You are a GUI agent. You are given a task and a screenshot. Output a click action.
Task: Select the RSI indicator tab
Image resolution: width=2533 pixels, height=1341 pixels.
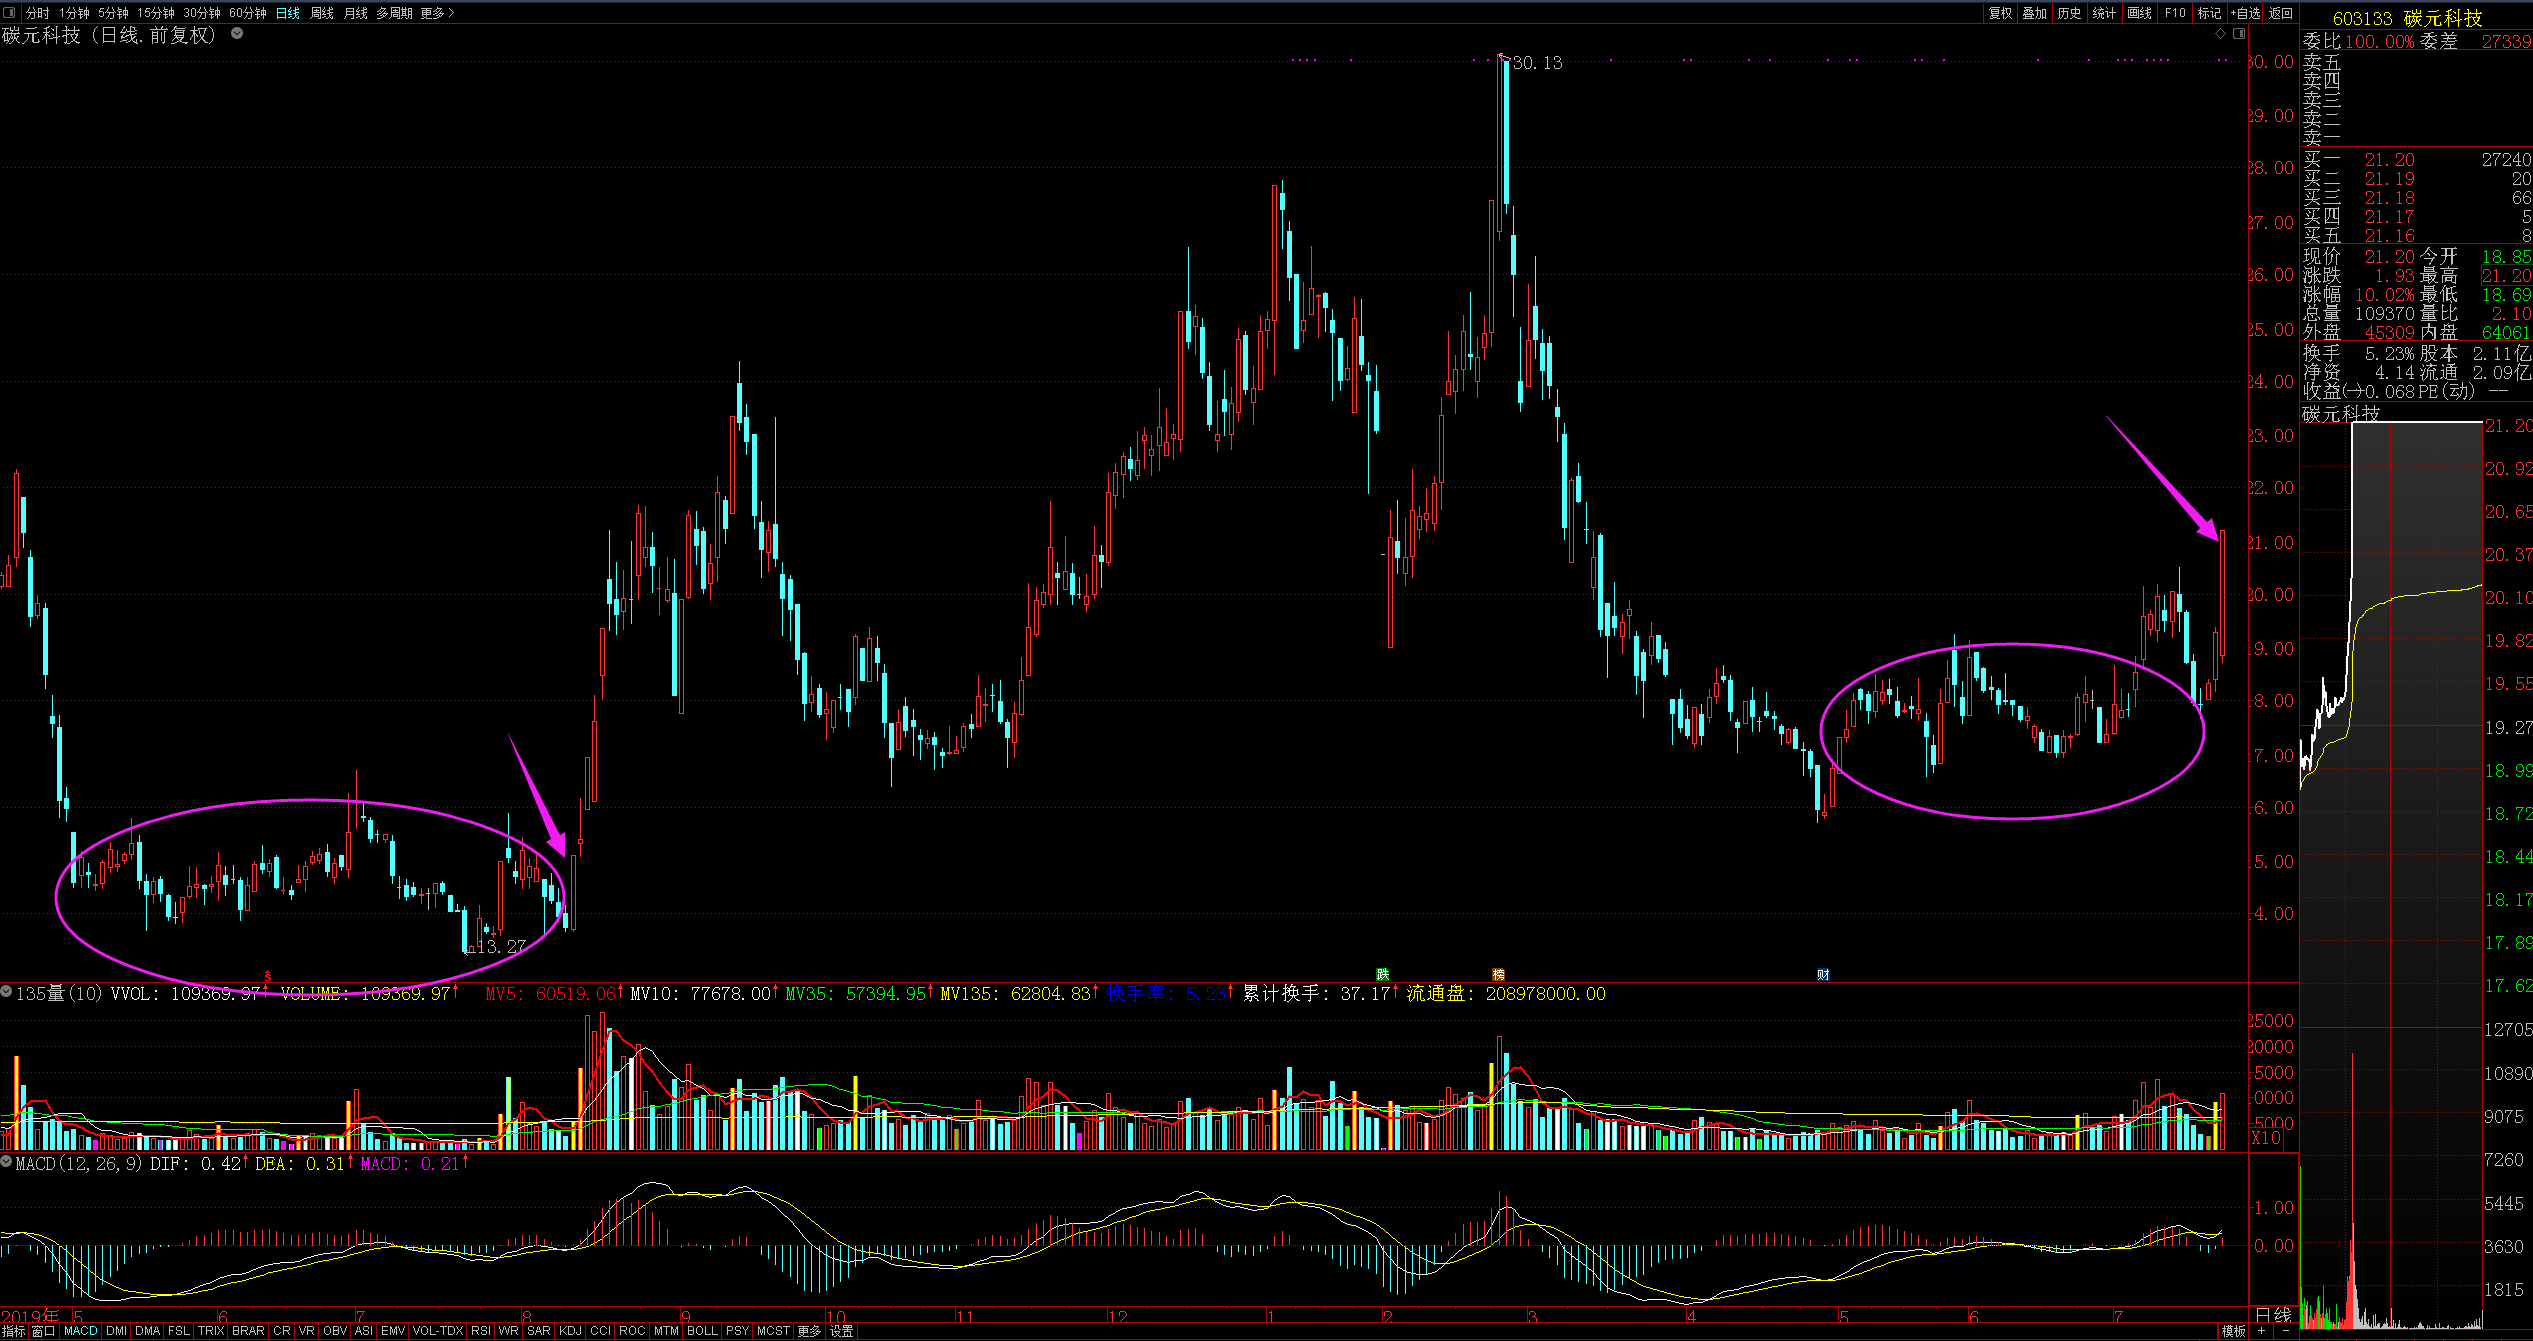(481, 1331)
